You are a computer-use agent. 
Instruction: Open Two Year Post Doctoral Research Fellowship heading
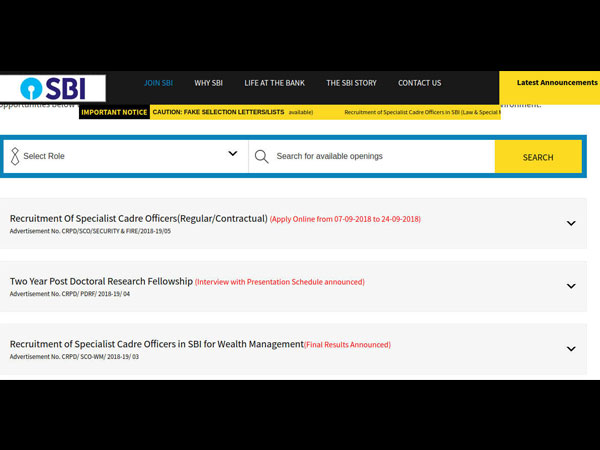pos(101,281)
